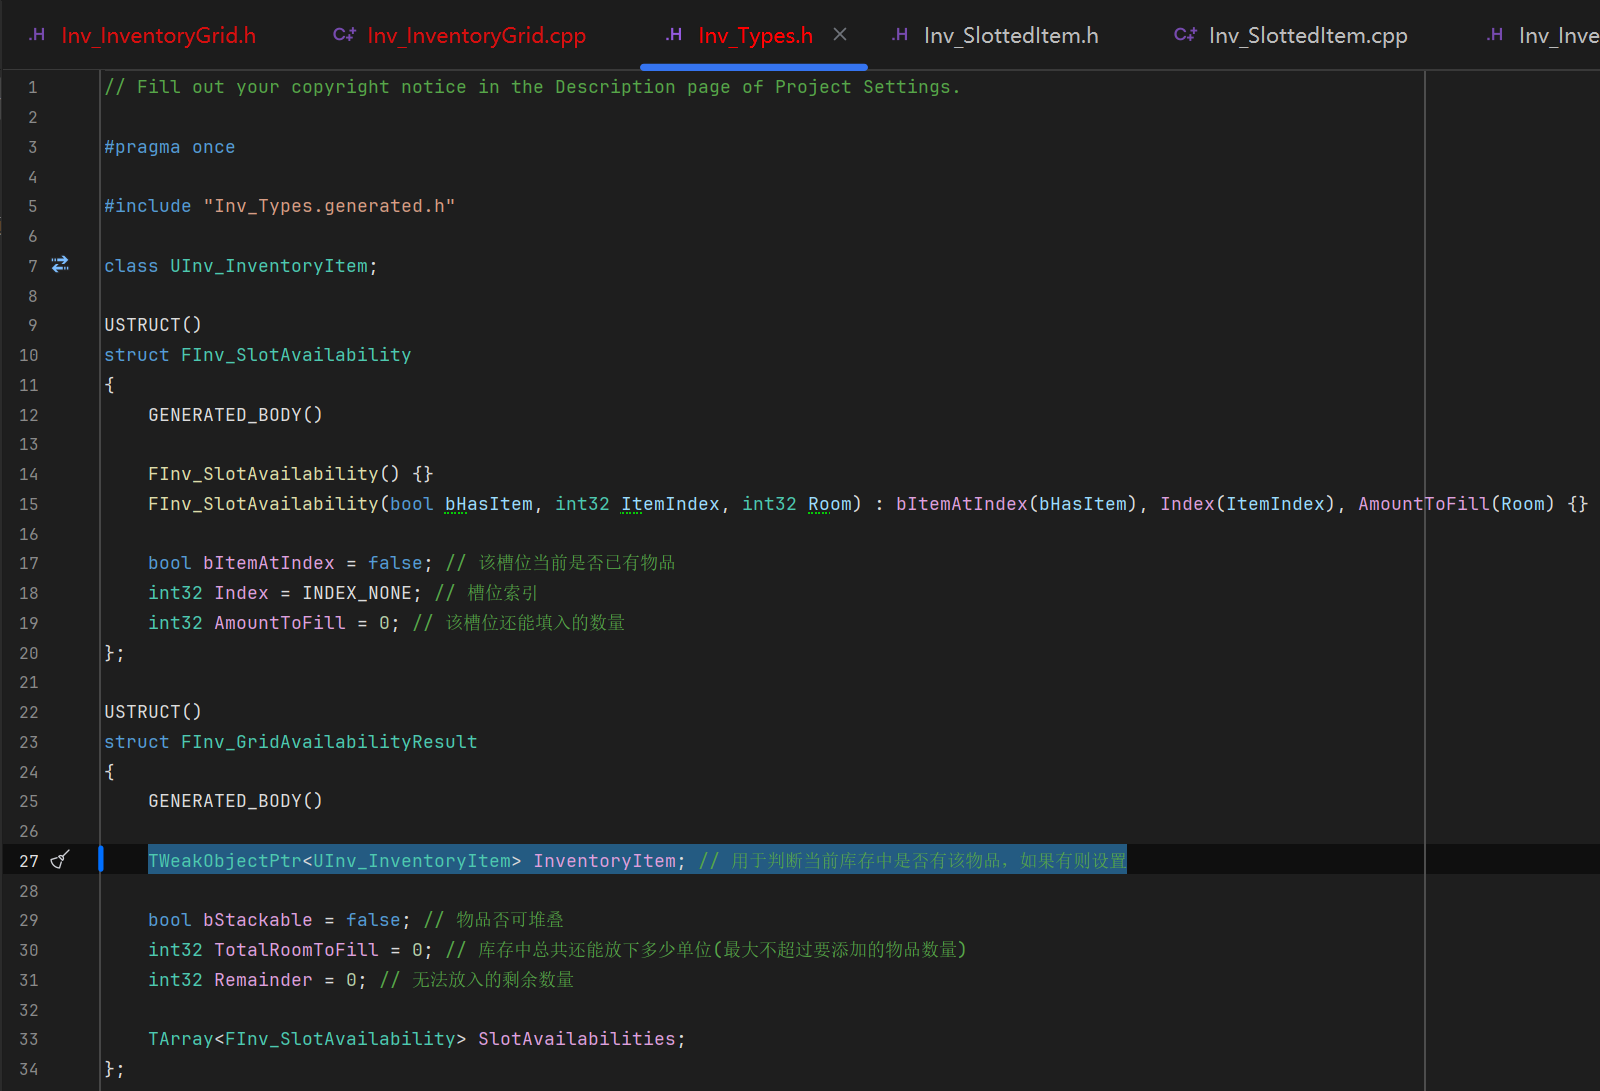Screen dimensions: 1600x1091
Task: Click USTRUCT() on line 9
Action: (153, 325)
